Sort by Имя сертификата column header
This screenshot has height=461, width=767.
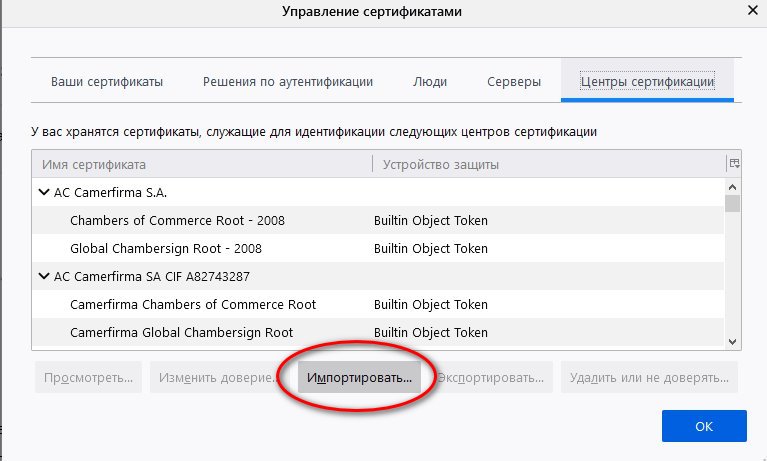pos(200,164)
